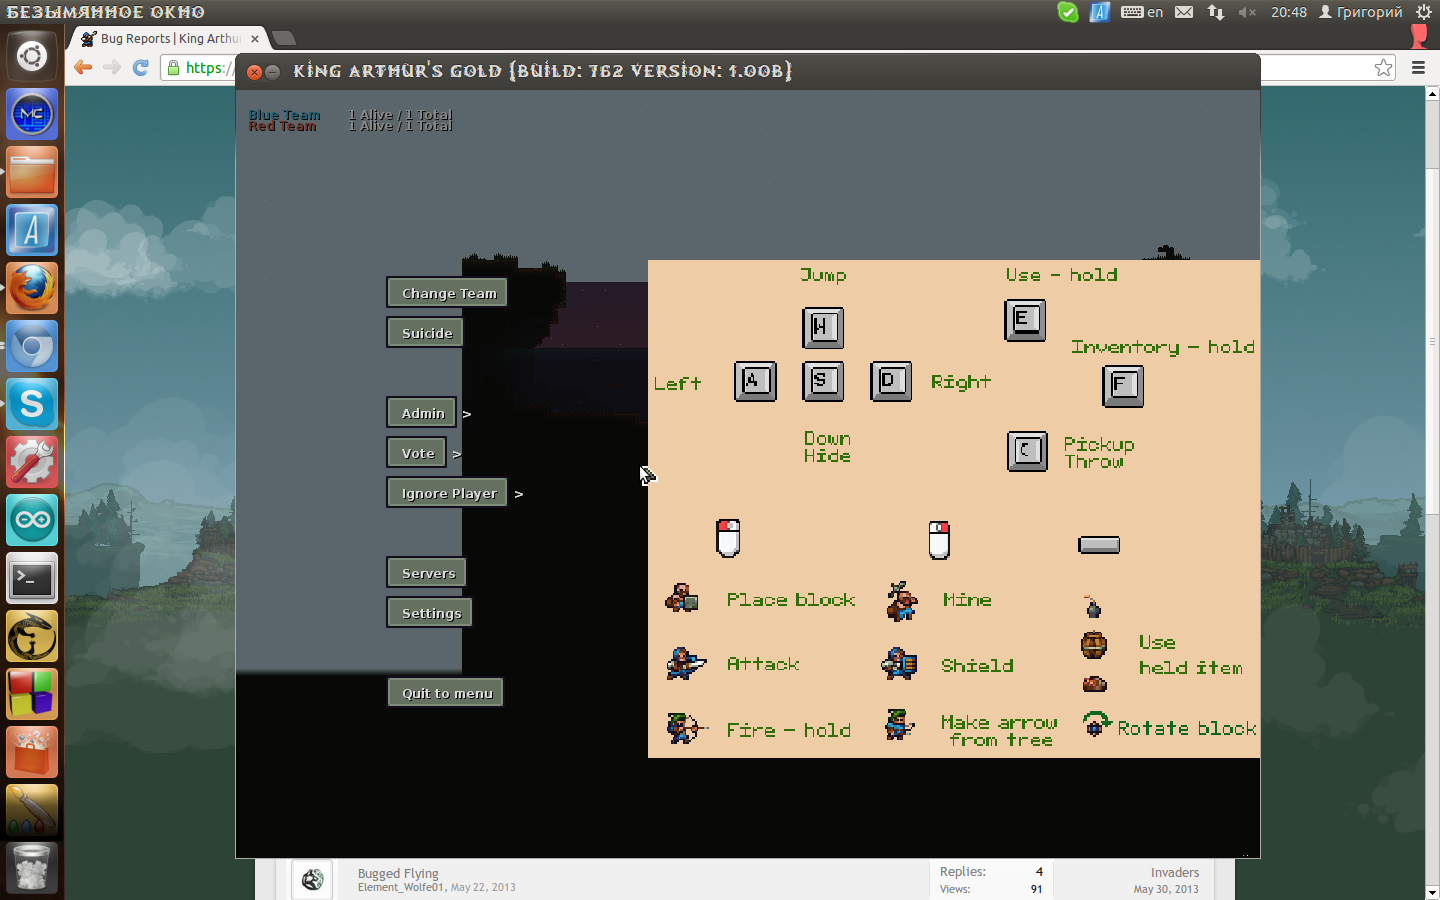Click the Suicide button
Viewport: 1440px width, 900px height.
coord(425,333)
